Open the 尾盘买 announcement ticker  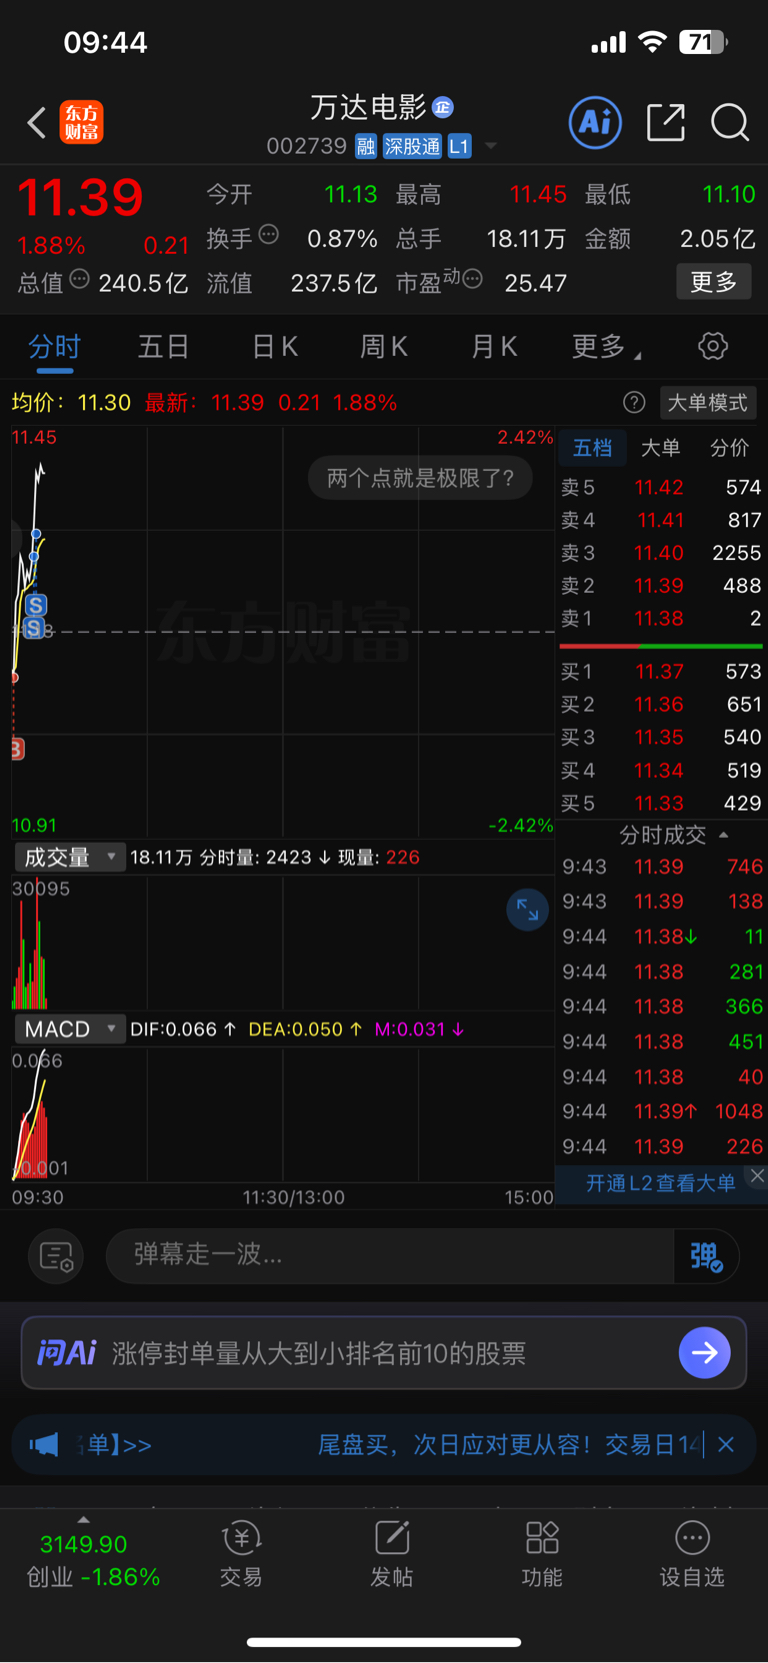coord(509,1445)
